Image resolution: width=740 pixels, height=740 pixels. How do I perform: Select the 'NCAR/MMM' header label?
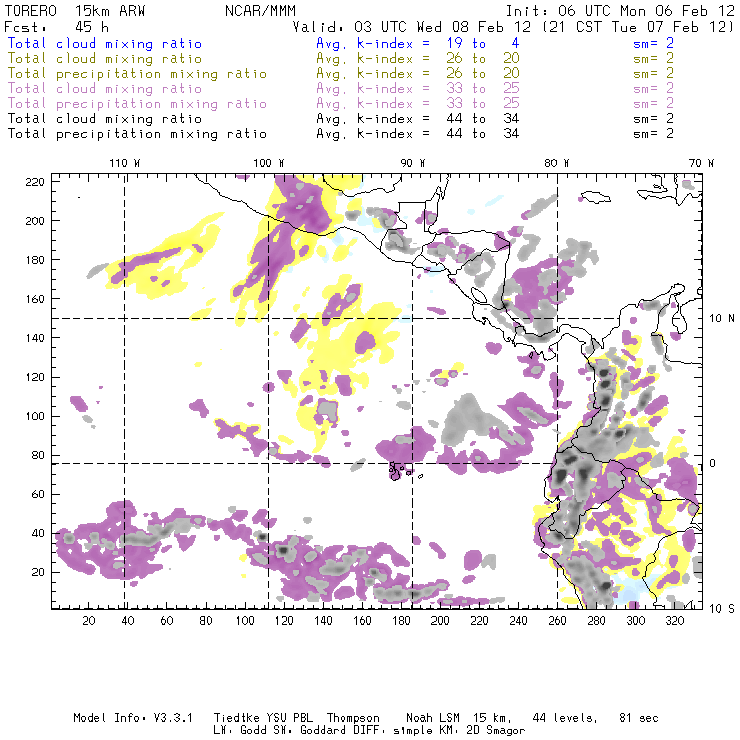pos(260,10)
